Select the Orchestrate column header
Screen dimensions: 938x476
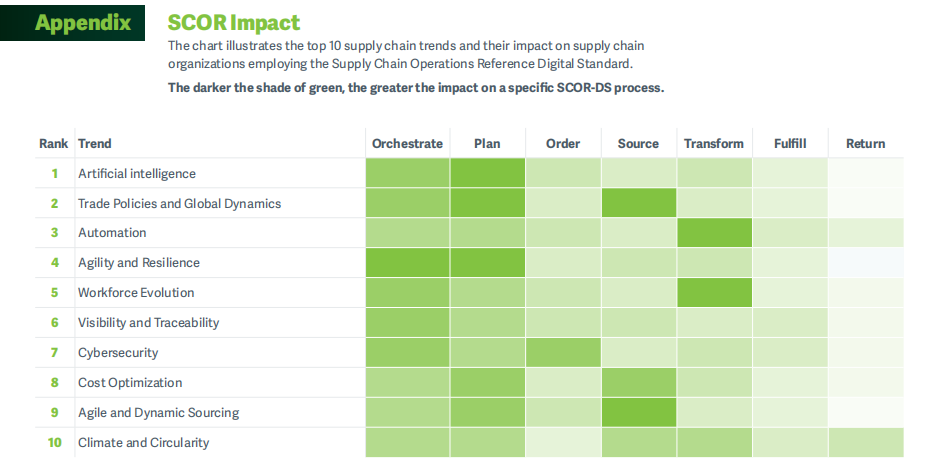coord(407,143)
